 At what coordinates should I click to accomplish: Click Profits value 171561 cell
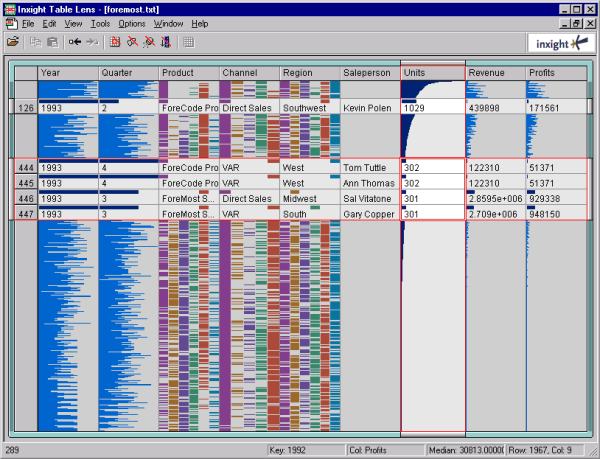(x=556, y=108)
